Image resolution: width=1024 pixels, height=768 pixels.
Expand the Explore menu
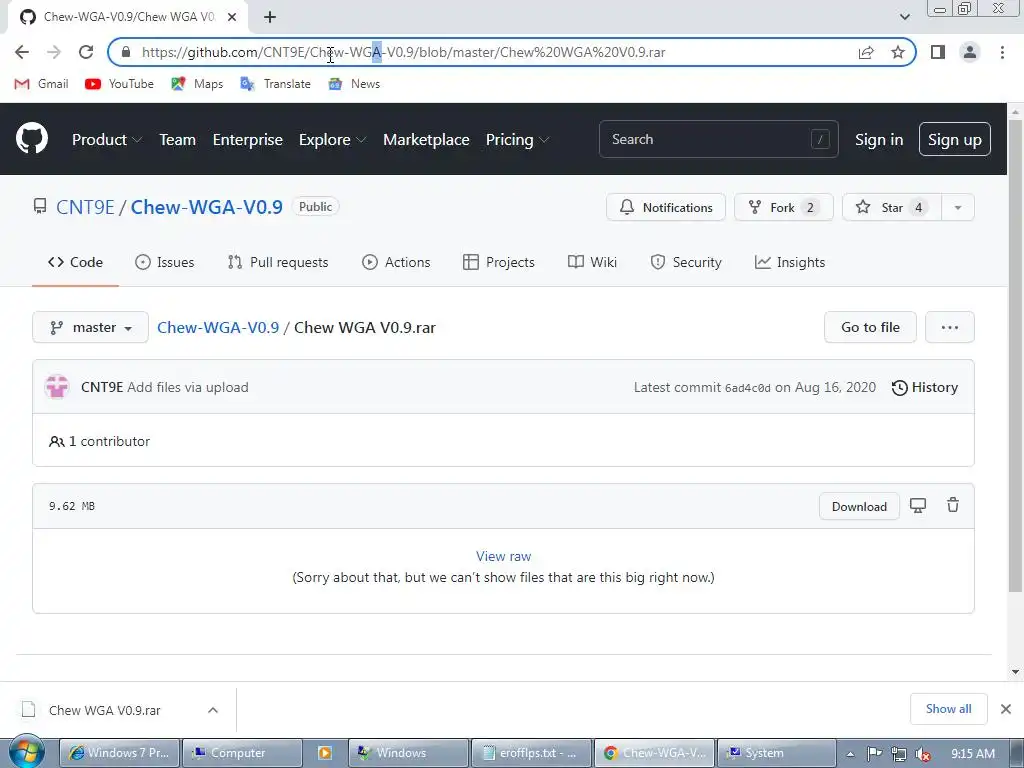click(x=332, y=139)
